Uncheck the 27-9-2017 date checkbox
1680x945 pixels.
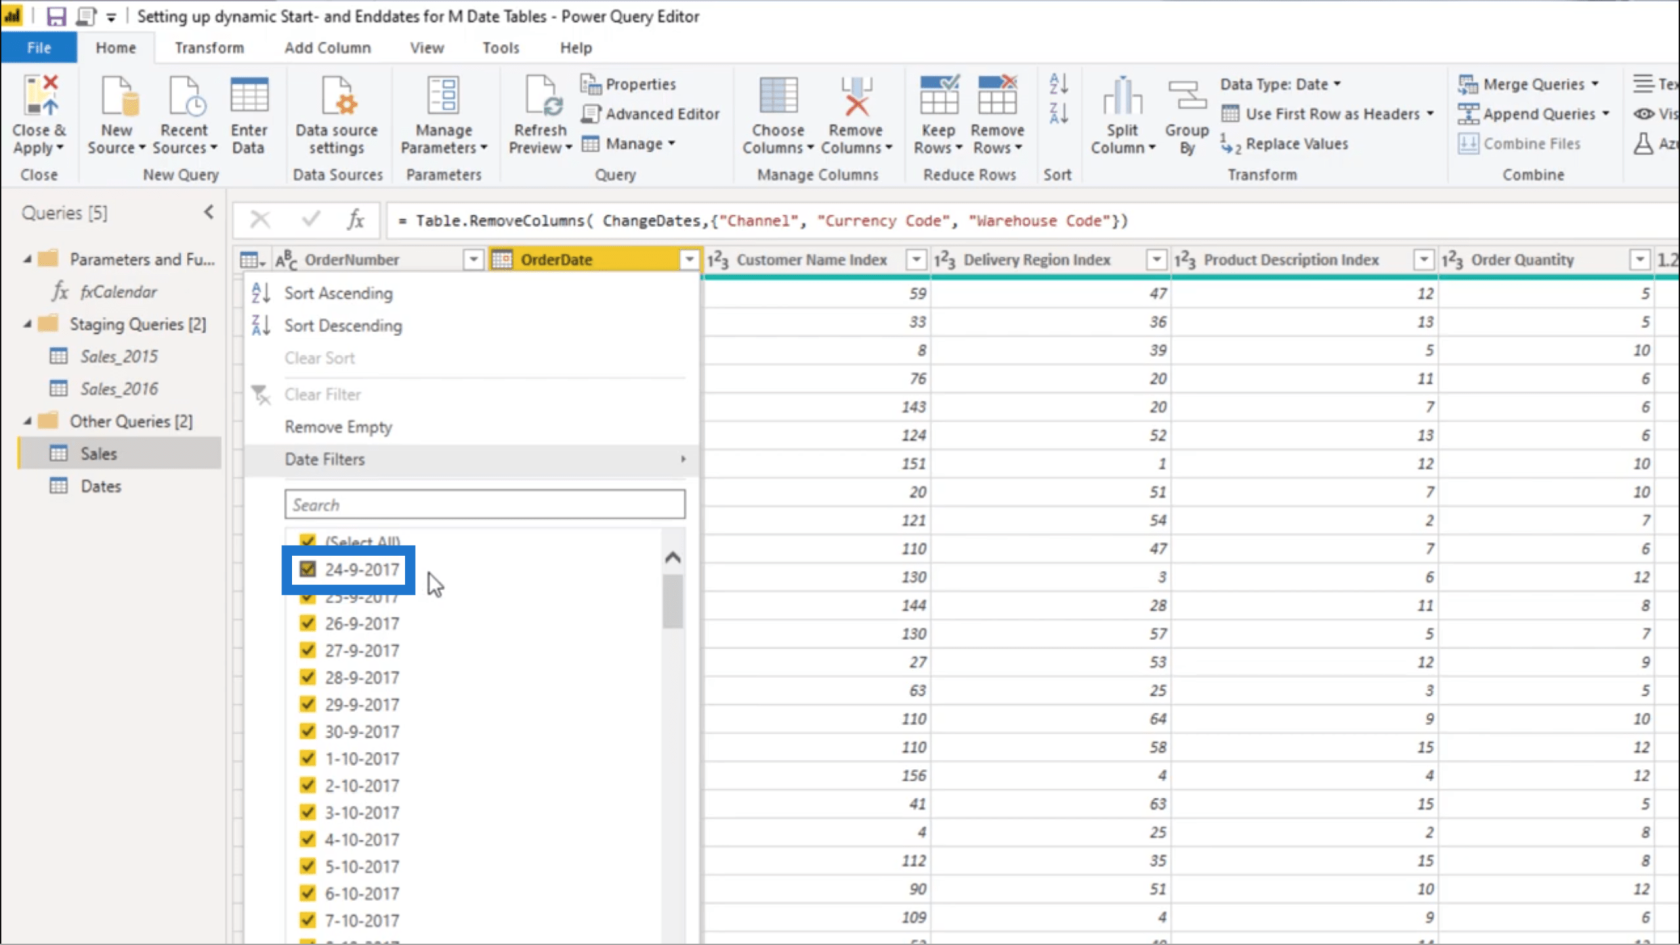[x=307, y=650]
